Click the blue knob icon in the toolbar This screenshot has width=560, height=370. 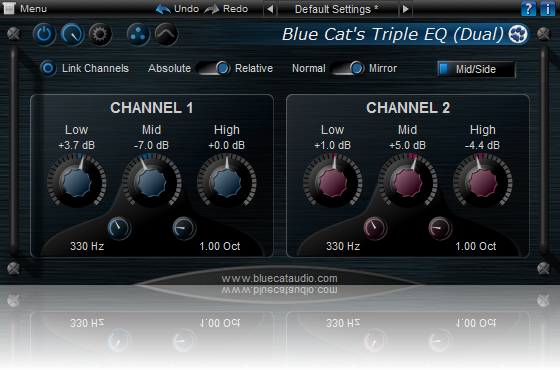point(72,35)
